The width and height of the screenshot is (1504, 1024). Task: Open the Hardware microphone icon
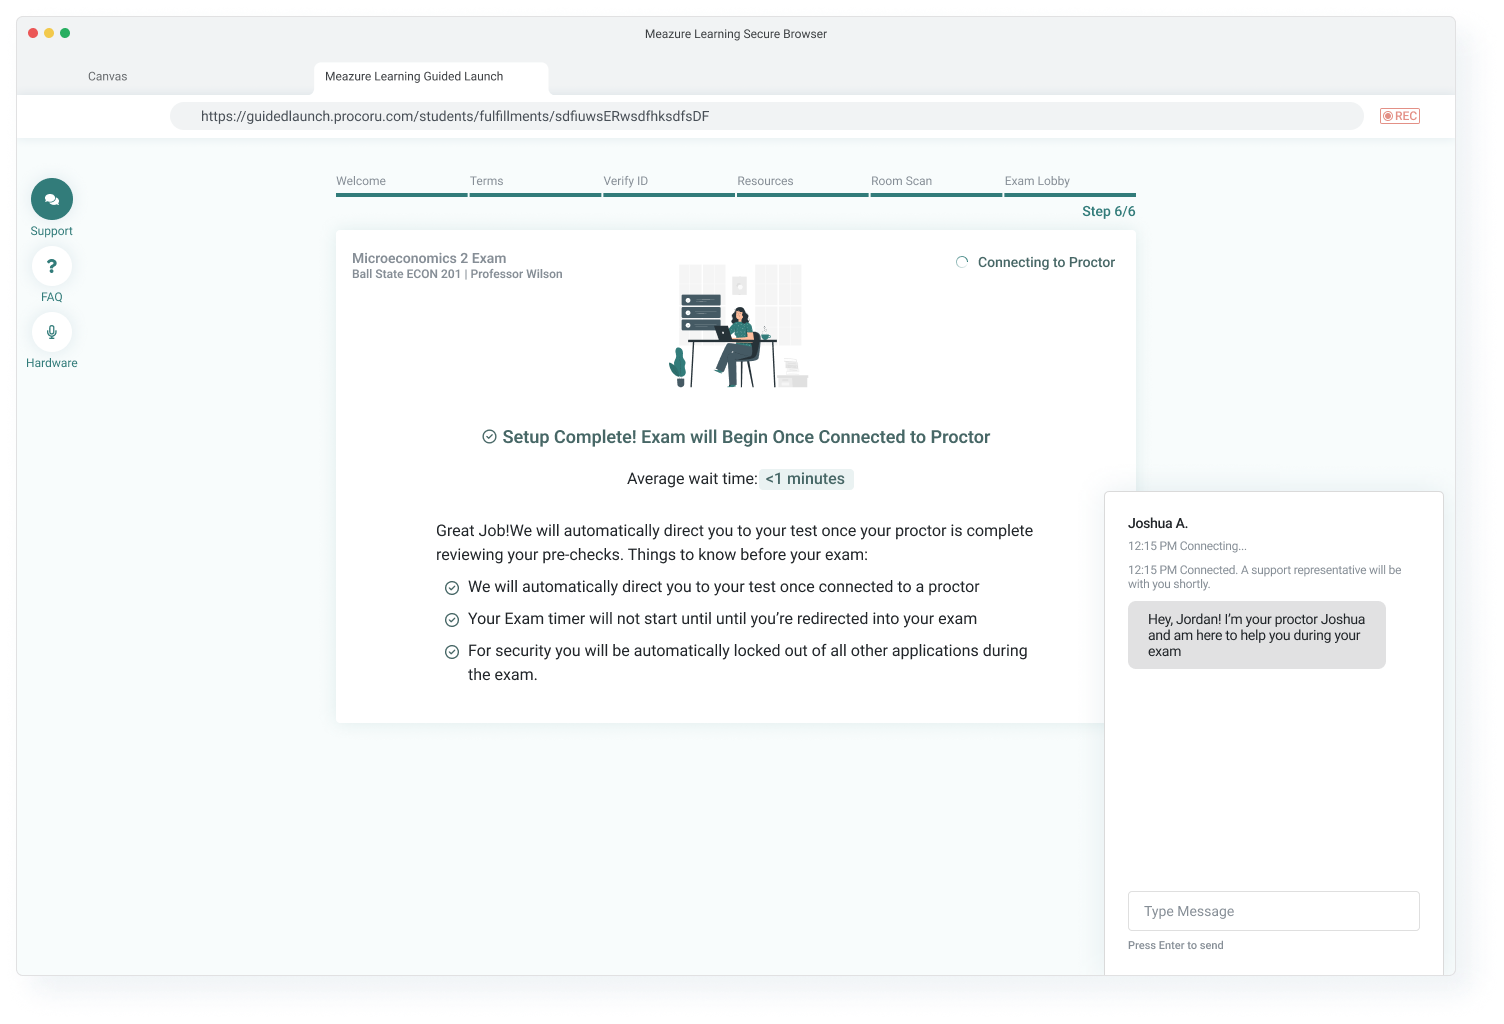(52, 332)
